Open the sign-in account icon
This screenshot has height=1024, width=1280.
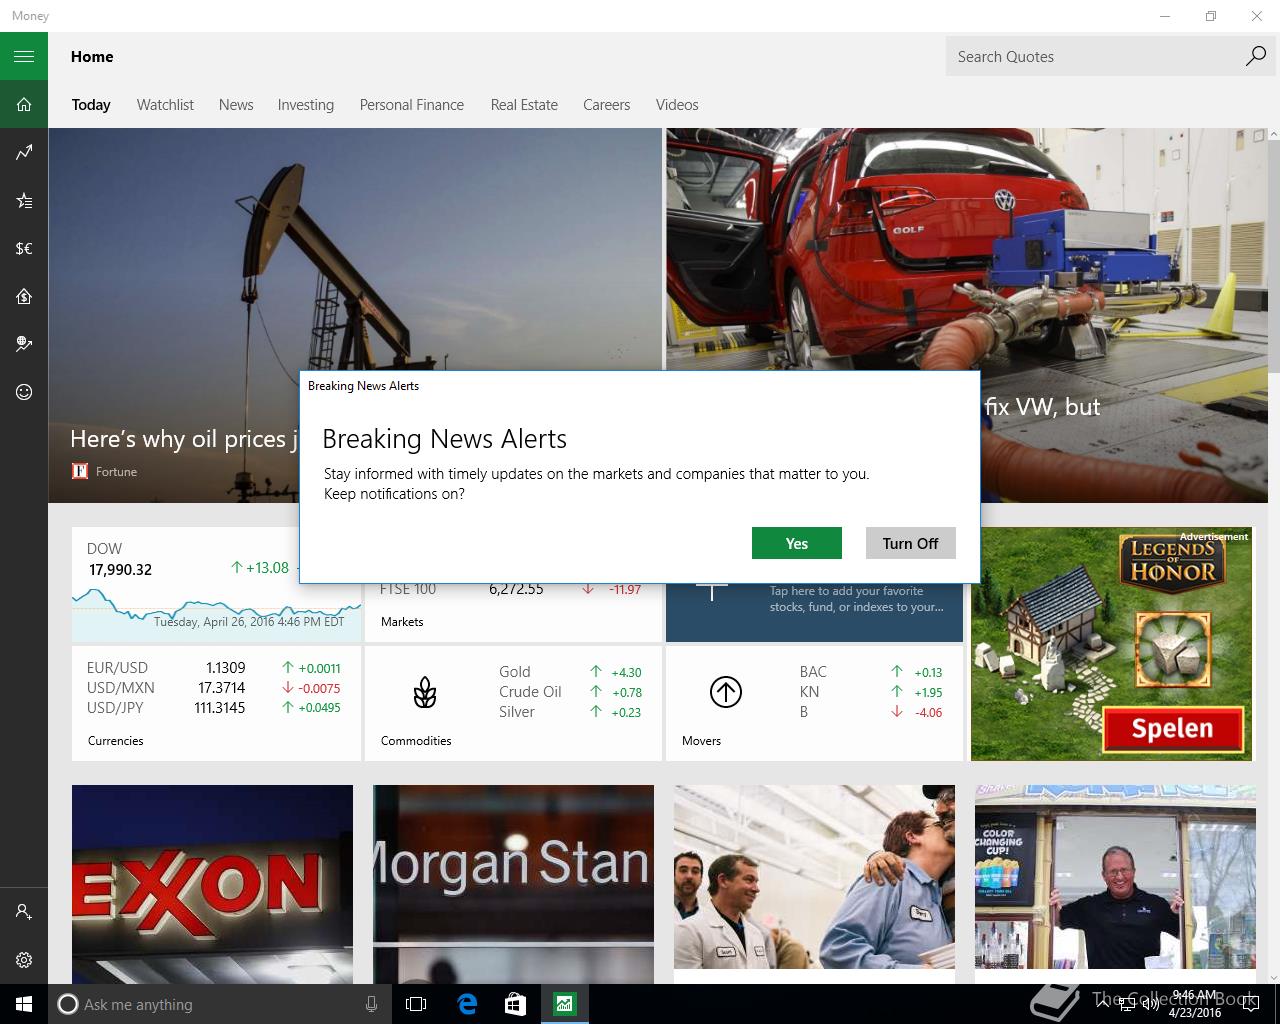24,912
